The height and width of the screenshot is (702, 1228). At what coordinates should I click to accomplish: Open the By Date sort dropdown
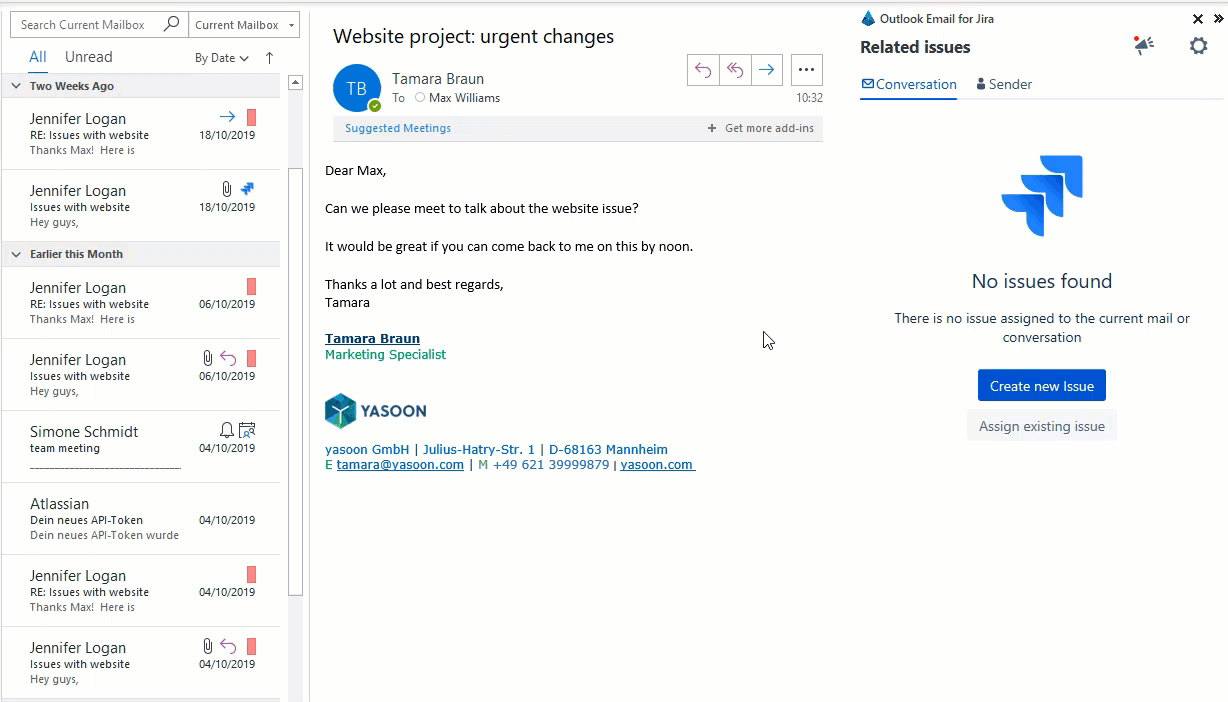(222, 58)
